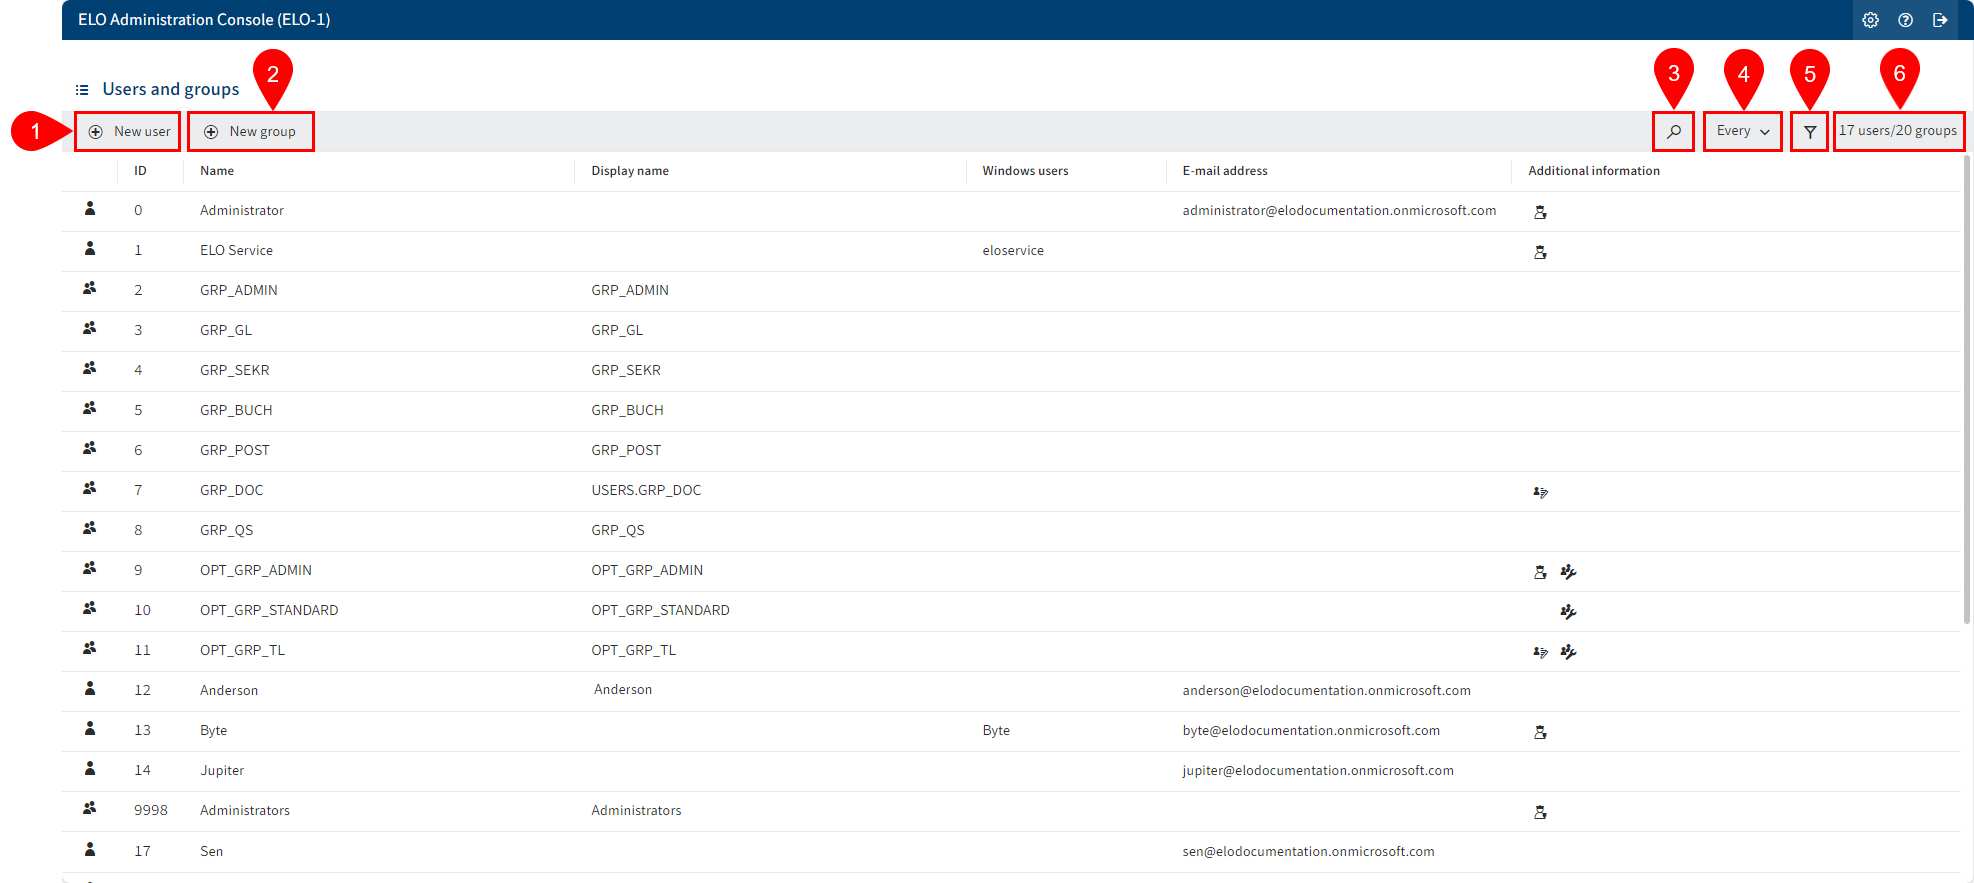Open the settings gear in header

(1870, 20)
